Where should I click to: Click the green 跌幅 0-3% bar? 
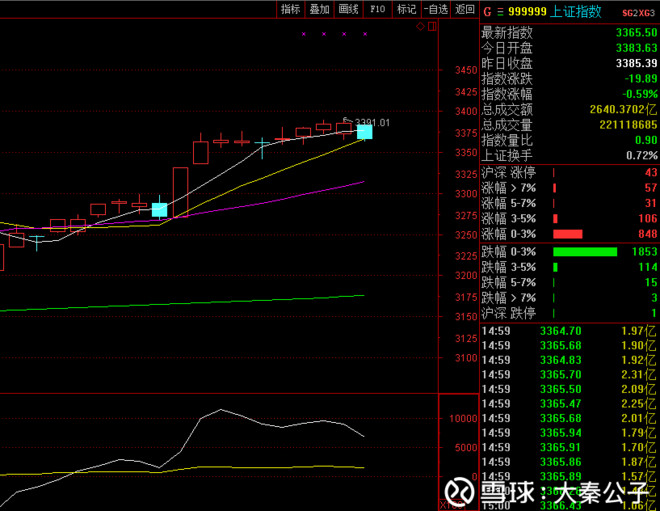tap(585, 252)
